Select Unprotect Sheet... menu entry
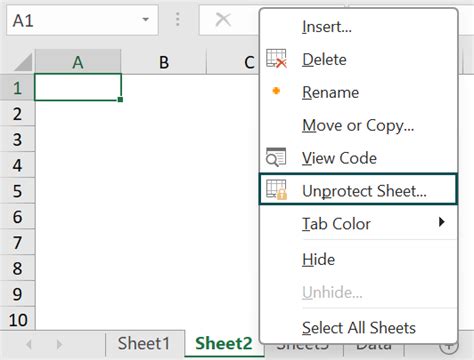The image size is (474, 360). (x=358, y=189)
